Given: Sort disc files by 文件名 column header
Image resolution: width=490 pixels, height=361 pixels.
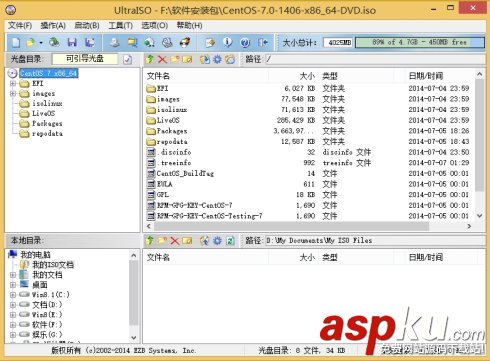Looking at the screenshot, I should pyautogui.click(x=158, y=76).
